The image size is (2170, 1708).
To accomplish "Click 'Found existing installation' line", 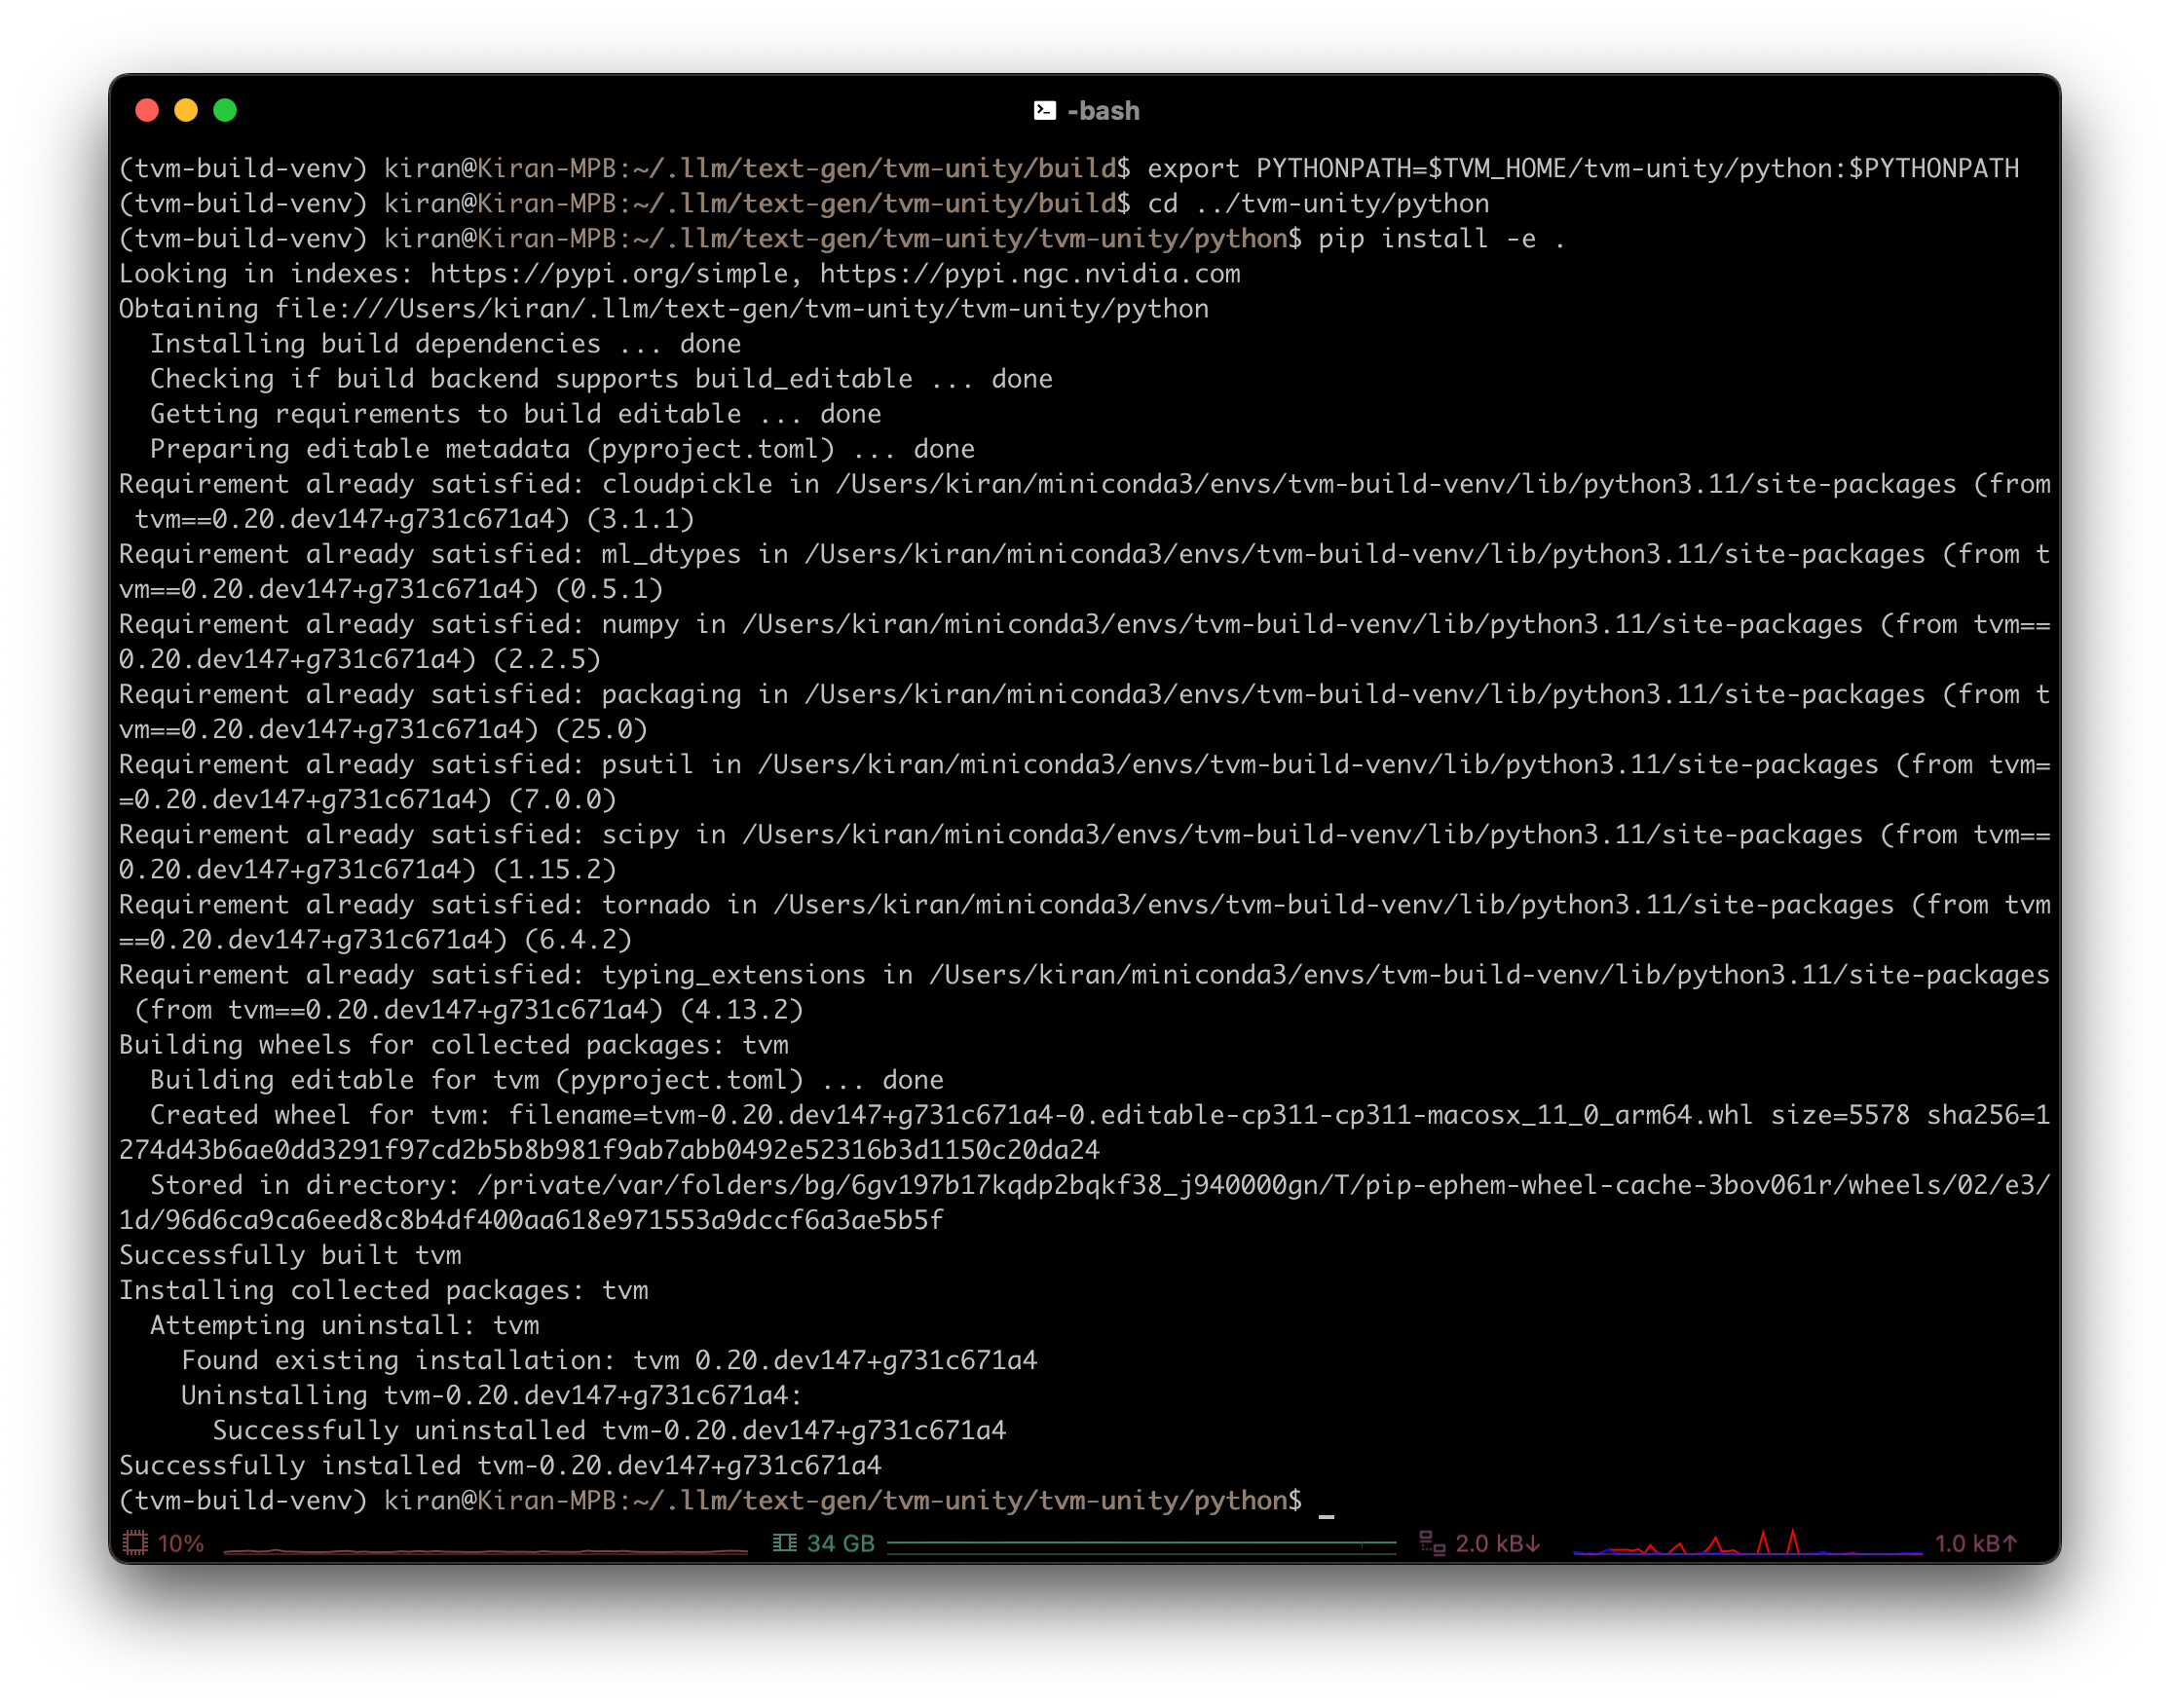I will pyautogui.click(x=609, y=1360).
